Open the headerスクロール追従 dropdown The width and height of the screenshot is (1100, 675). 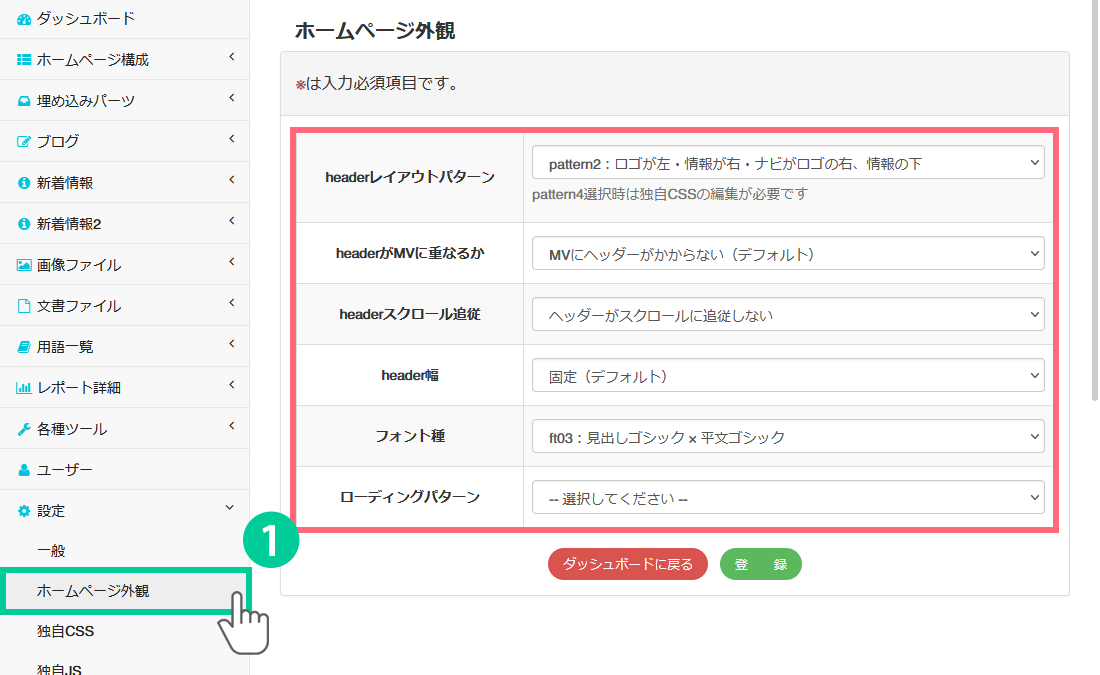[788, 315]
